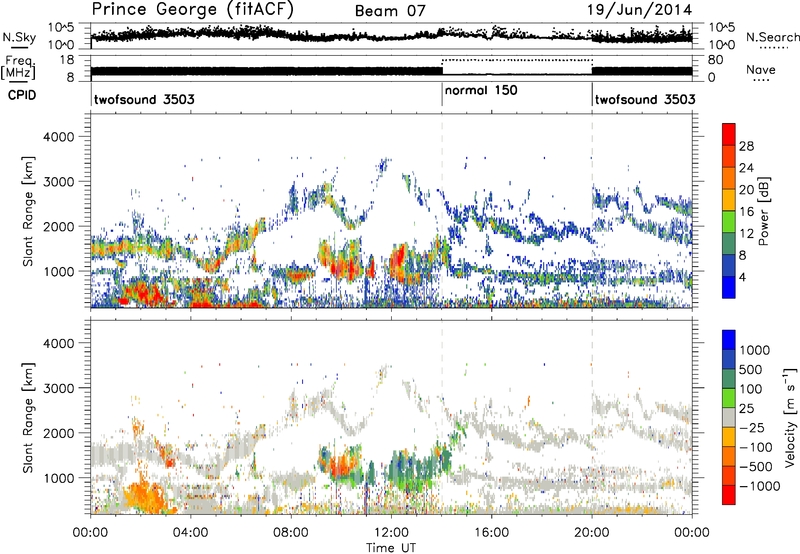
Task: Click the 'Prince George (fitACF)' title text
Action: coord(192,9)
